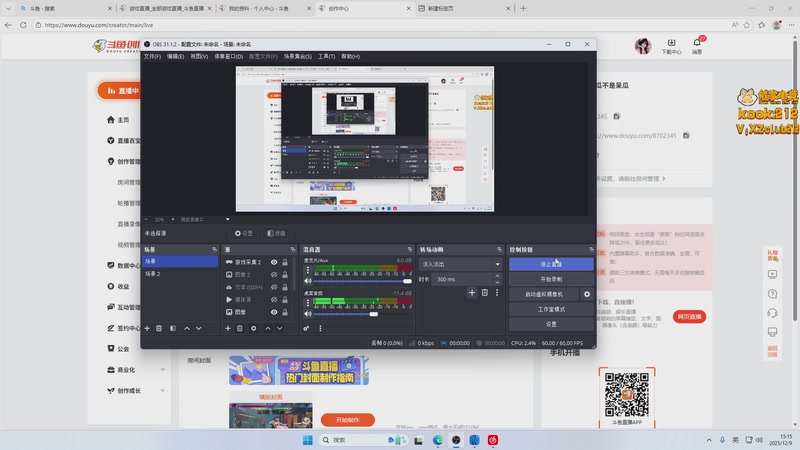Show the 文本 (GDI+) source
Image resolution: width=800 pixels, height=450 pixels.
coord(274,287)
